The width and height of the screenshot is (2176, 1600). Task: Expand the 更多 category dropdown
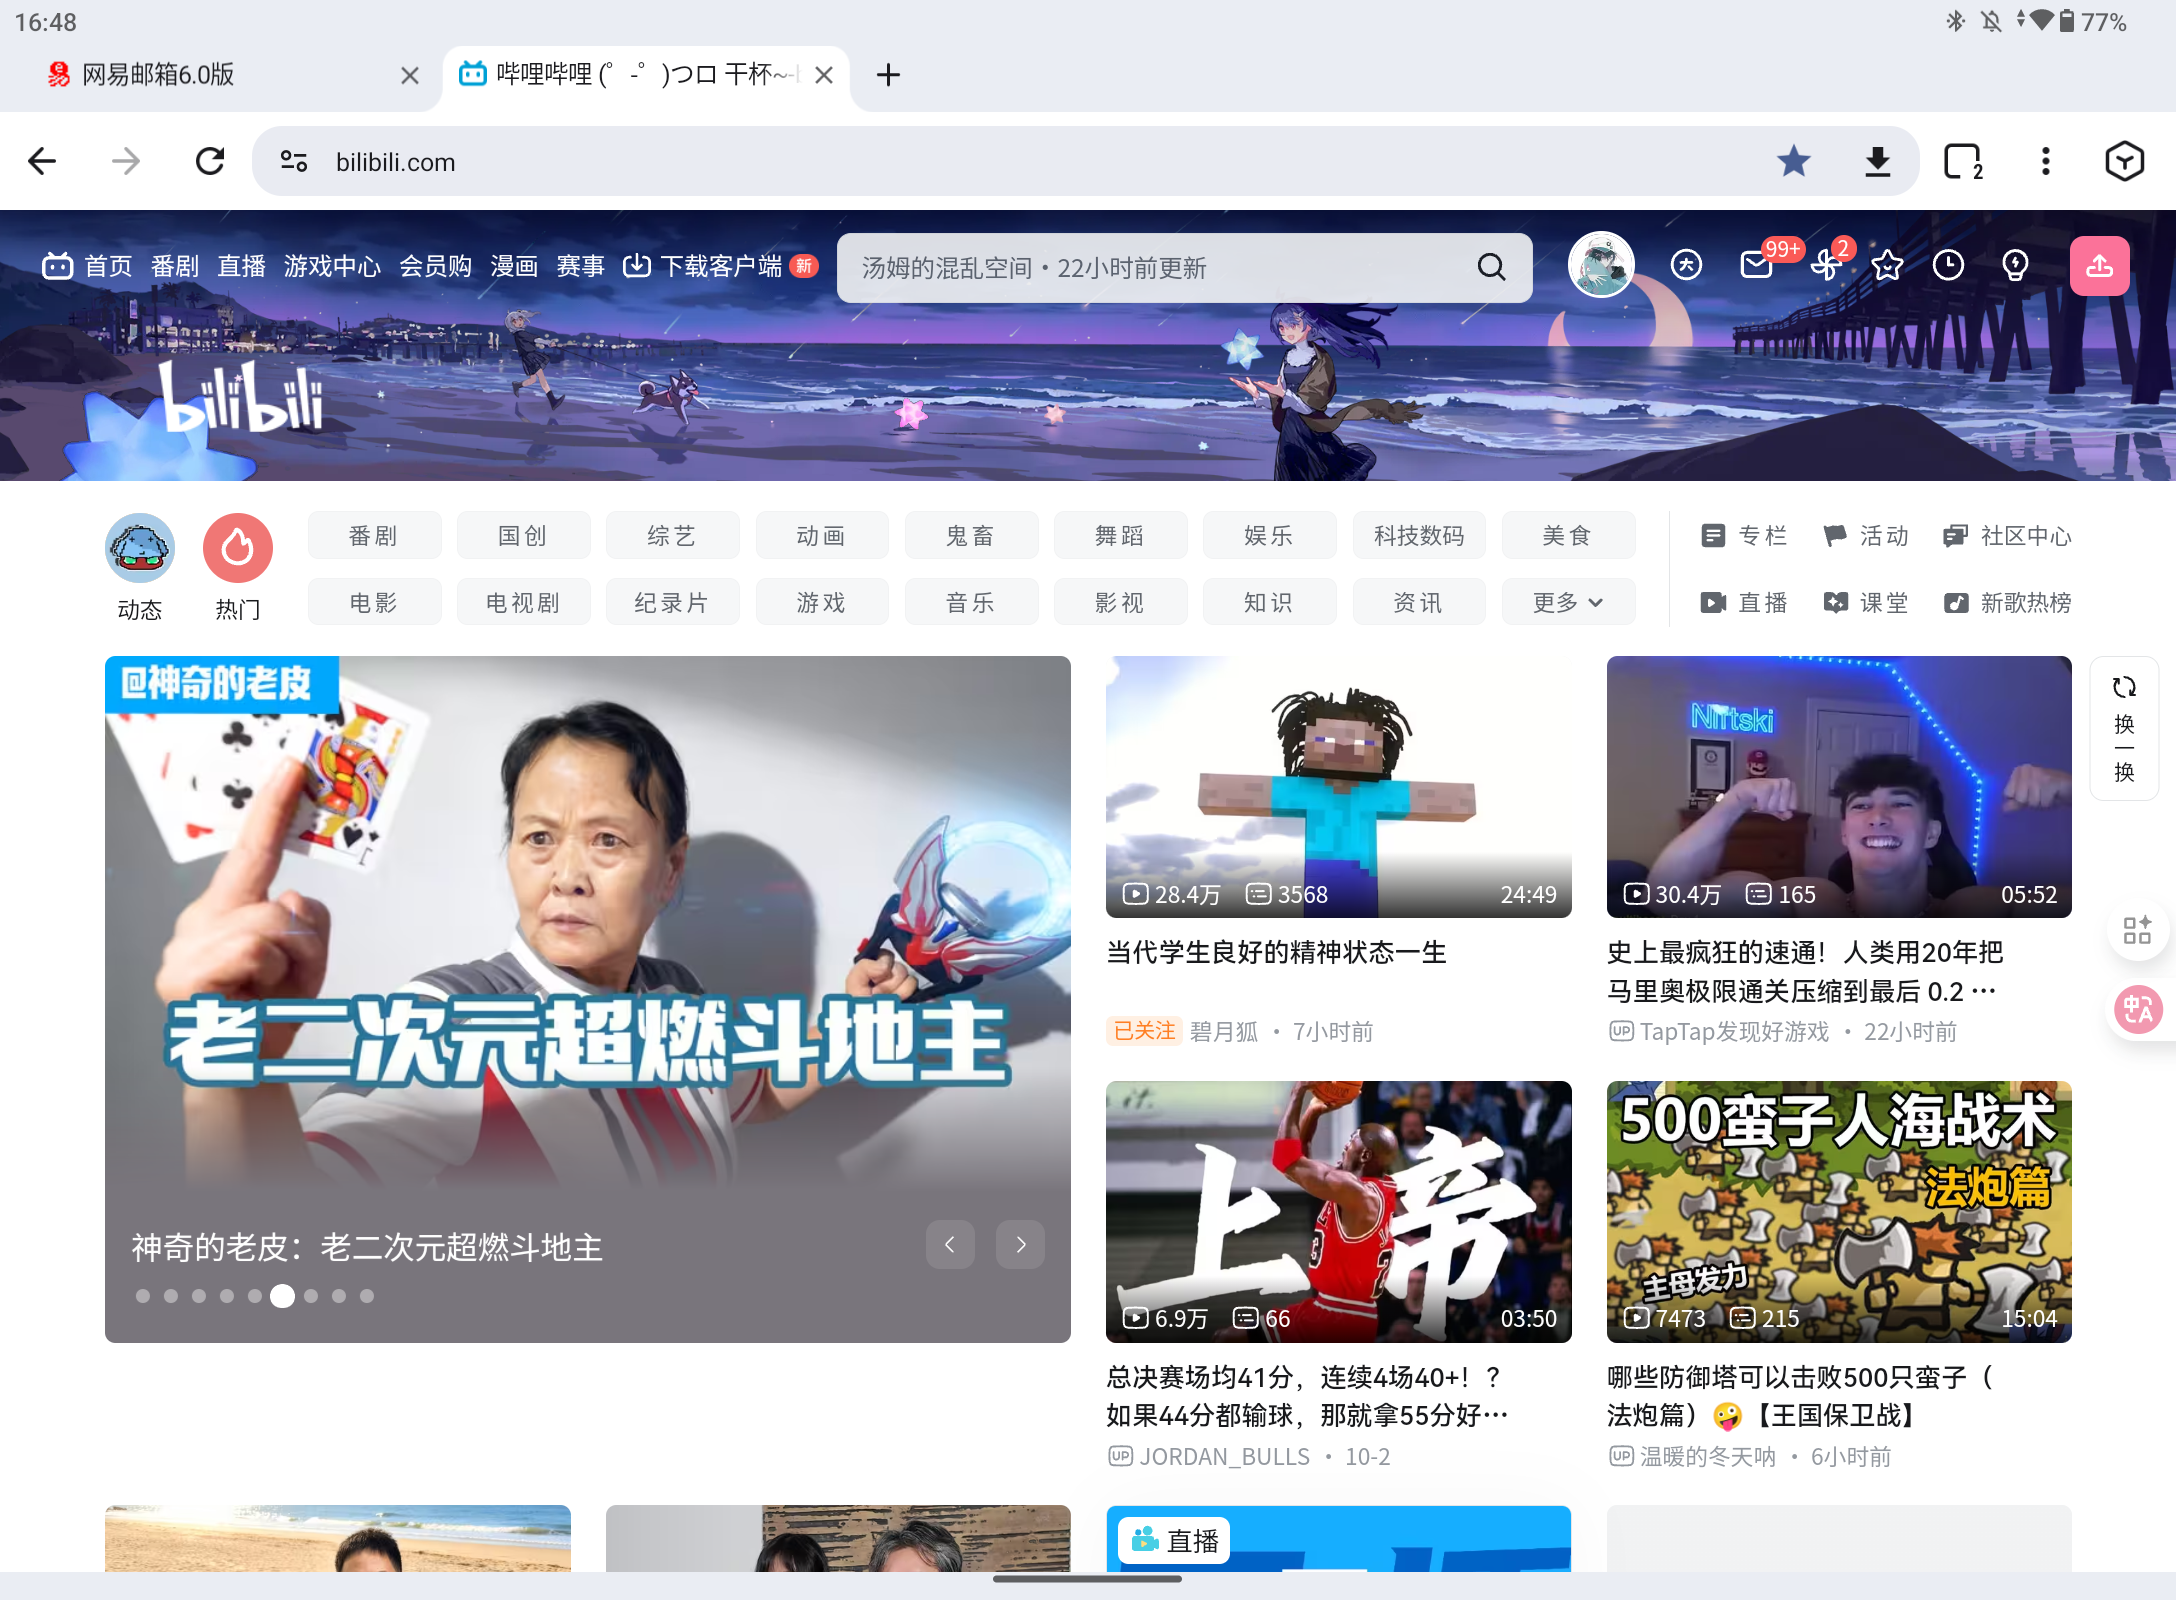[x=1567, y=602]
